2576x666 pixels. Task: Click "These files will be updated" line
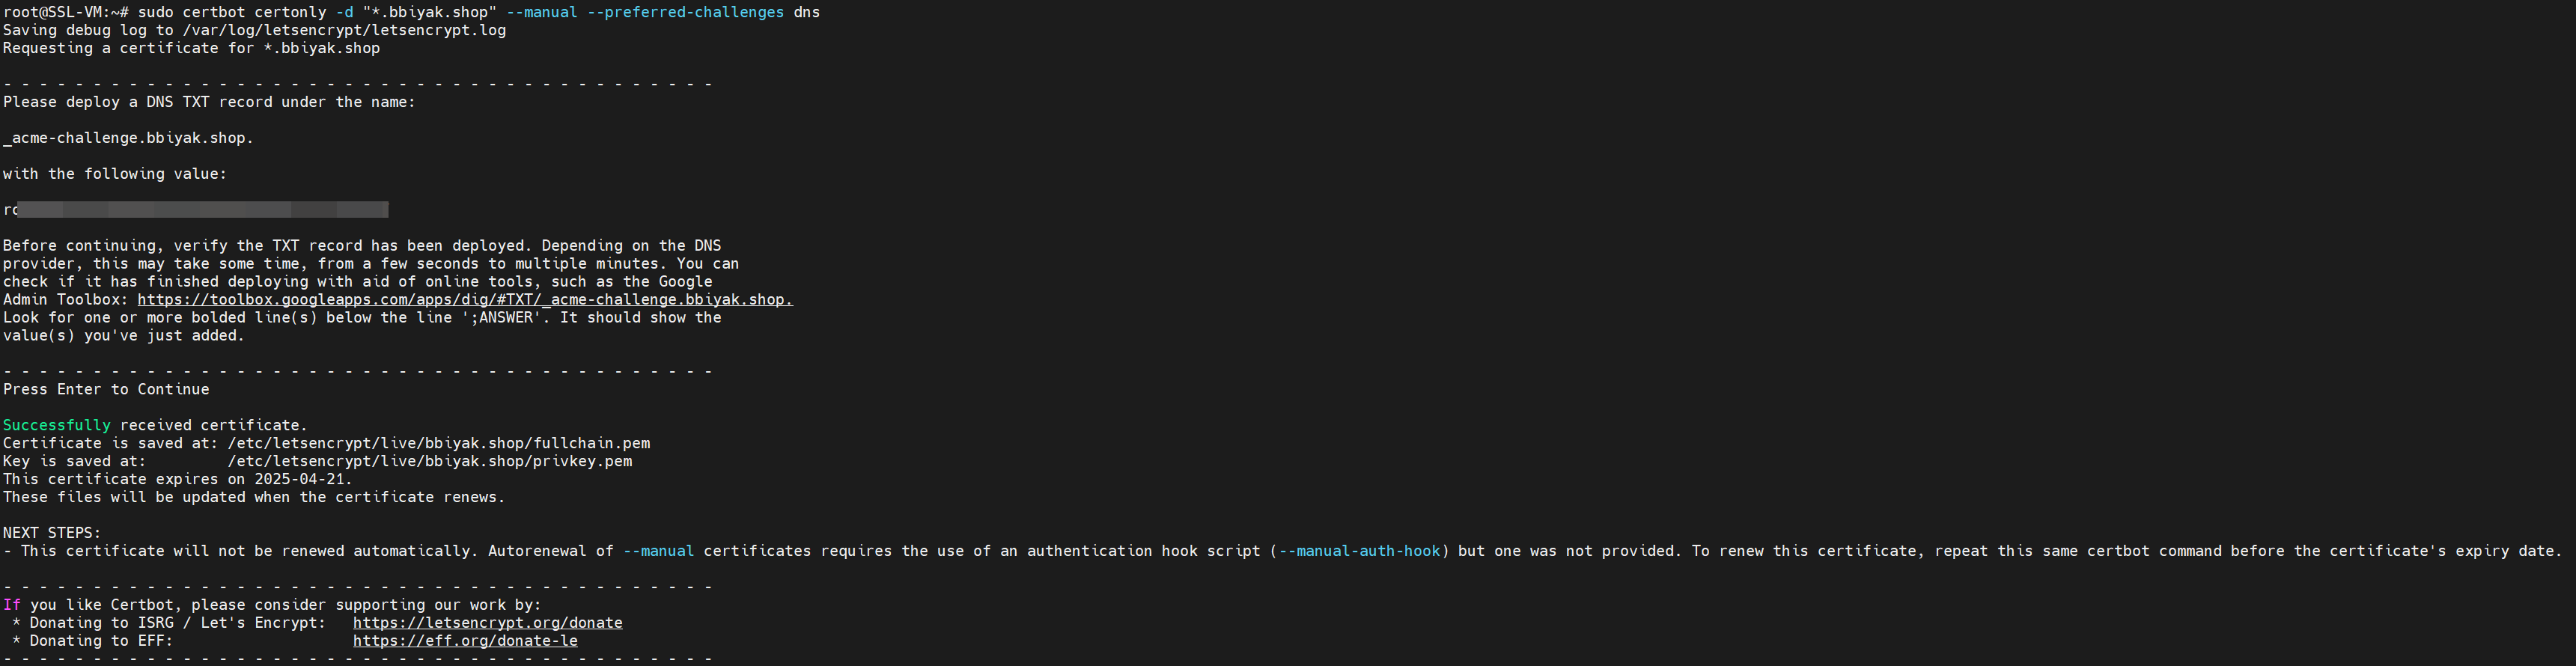click(x=254, y=498)
